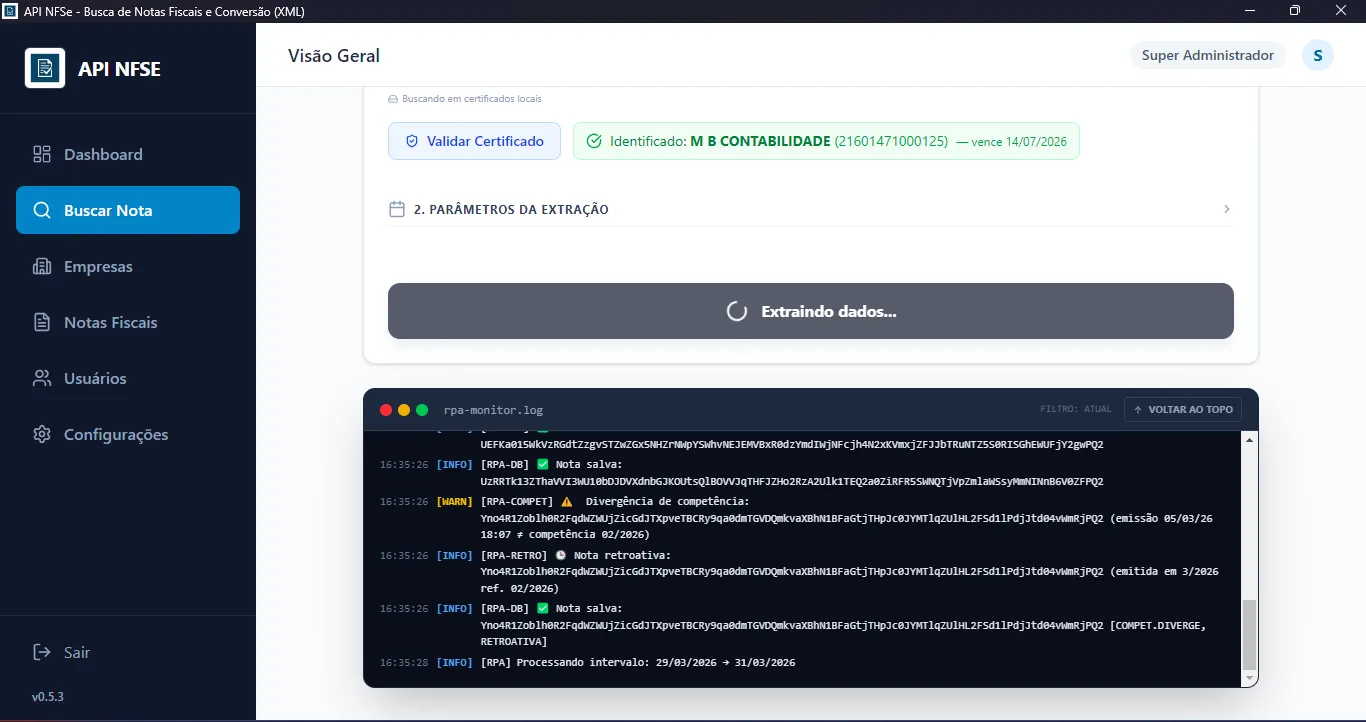The width and height of the screenshot is (1366, 722).
Task: Click Identificado M B CONTABILIDADE badge
Action: [826, 141]
